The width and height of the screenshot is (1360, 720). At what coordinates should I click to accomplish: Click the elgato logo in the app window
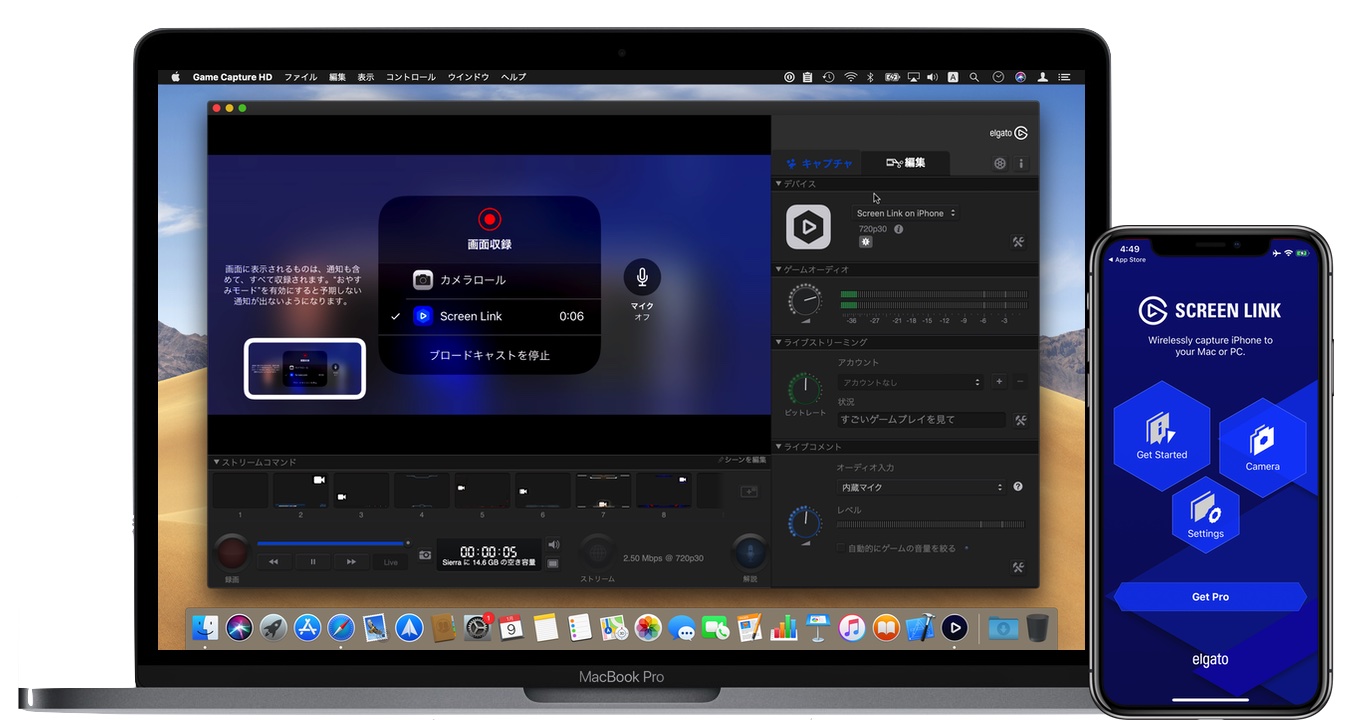pos(1007,133)
